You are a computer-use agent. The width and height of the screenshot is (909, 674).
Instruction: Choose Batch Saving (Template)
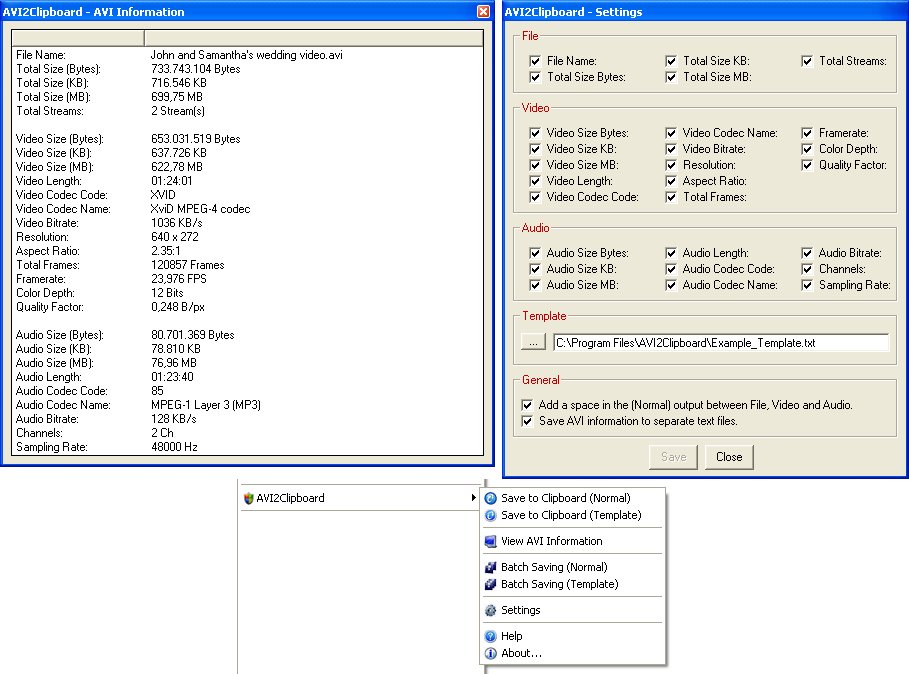tap(574, 584)
